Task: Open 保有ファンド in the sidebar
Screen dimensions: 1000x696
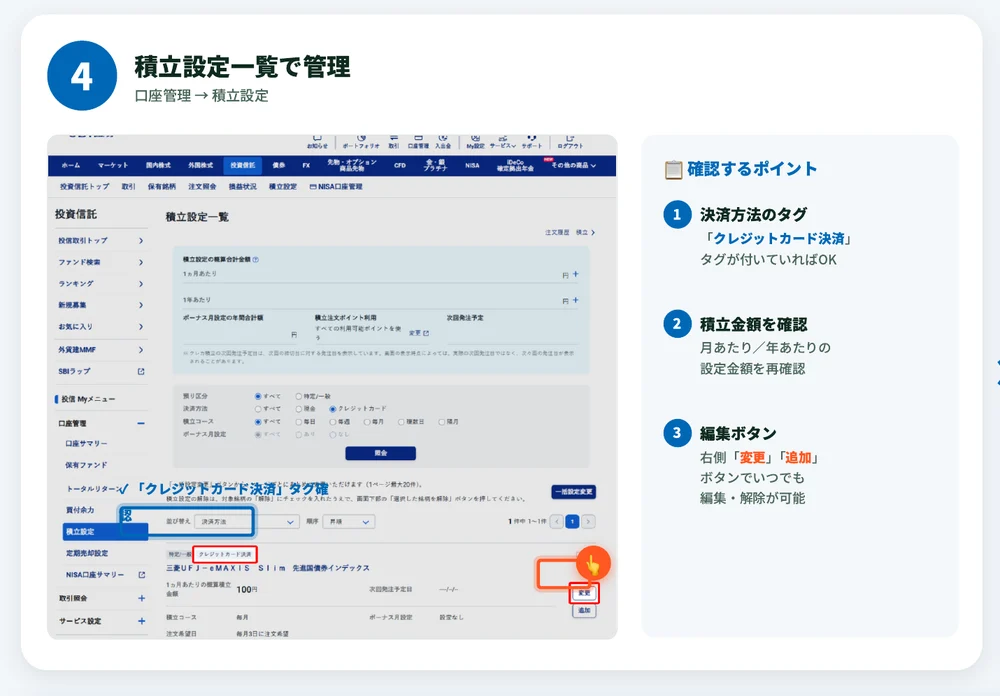Action: 86,465
